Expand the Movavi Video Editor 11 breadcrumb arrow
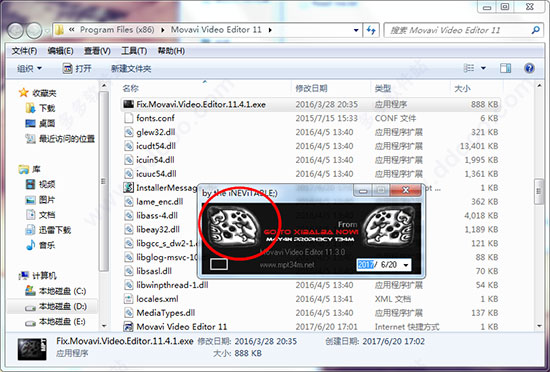 [x=270, y=30]
